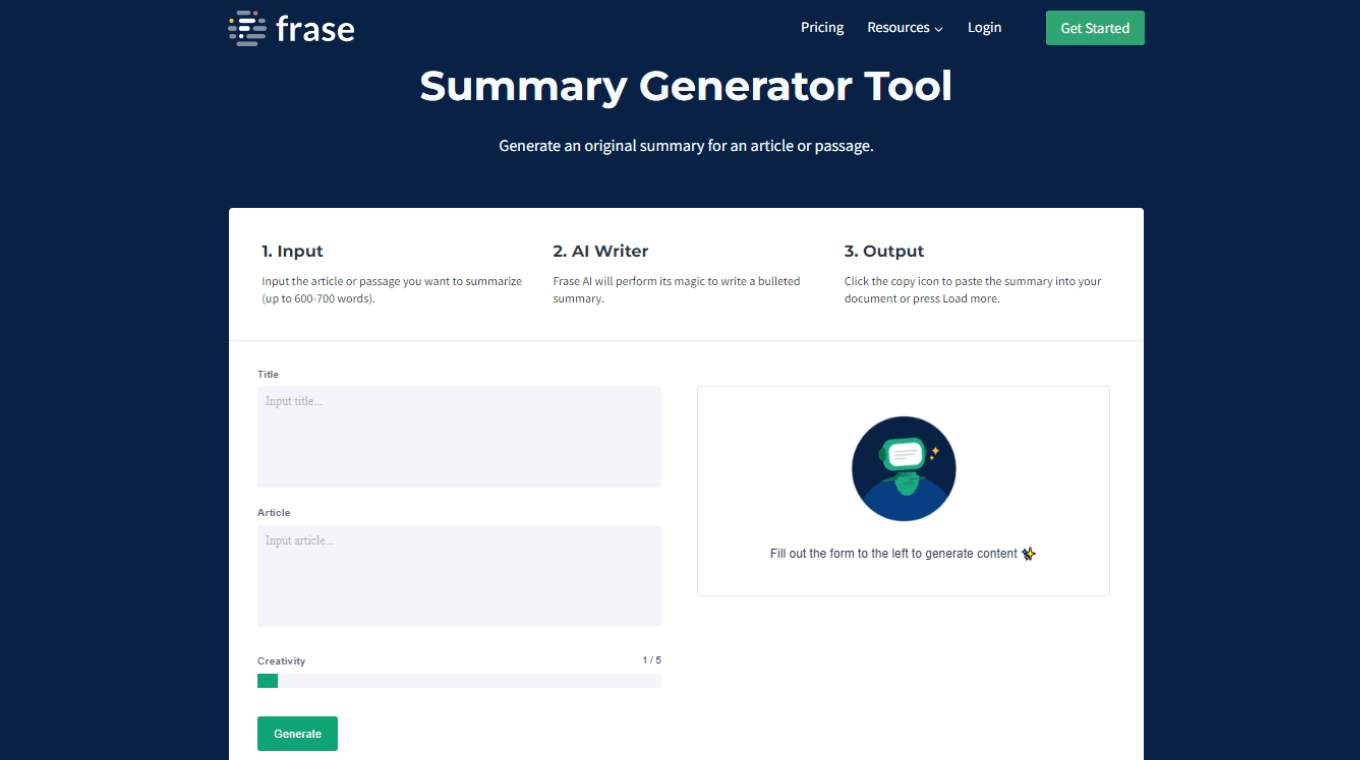Click the Generate button
1360x760 pixels.
[x=297, y=733]
